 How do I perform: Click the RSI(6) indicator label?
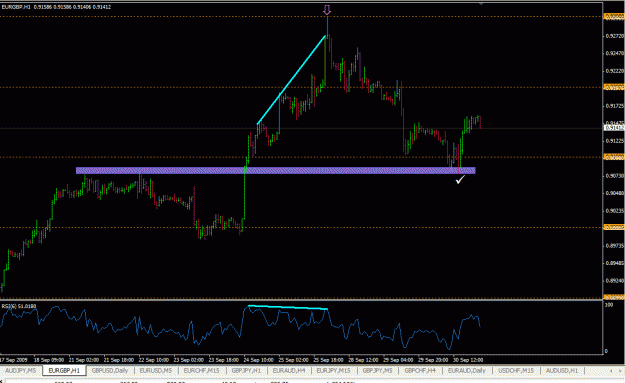19,306
